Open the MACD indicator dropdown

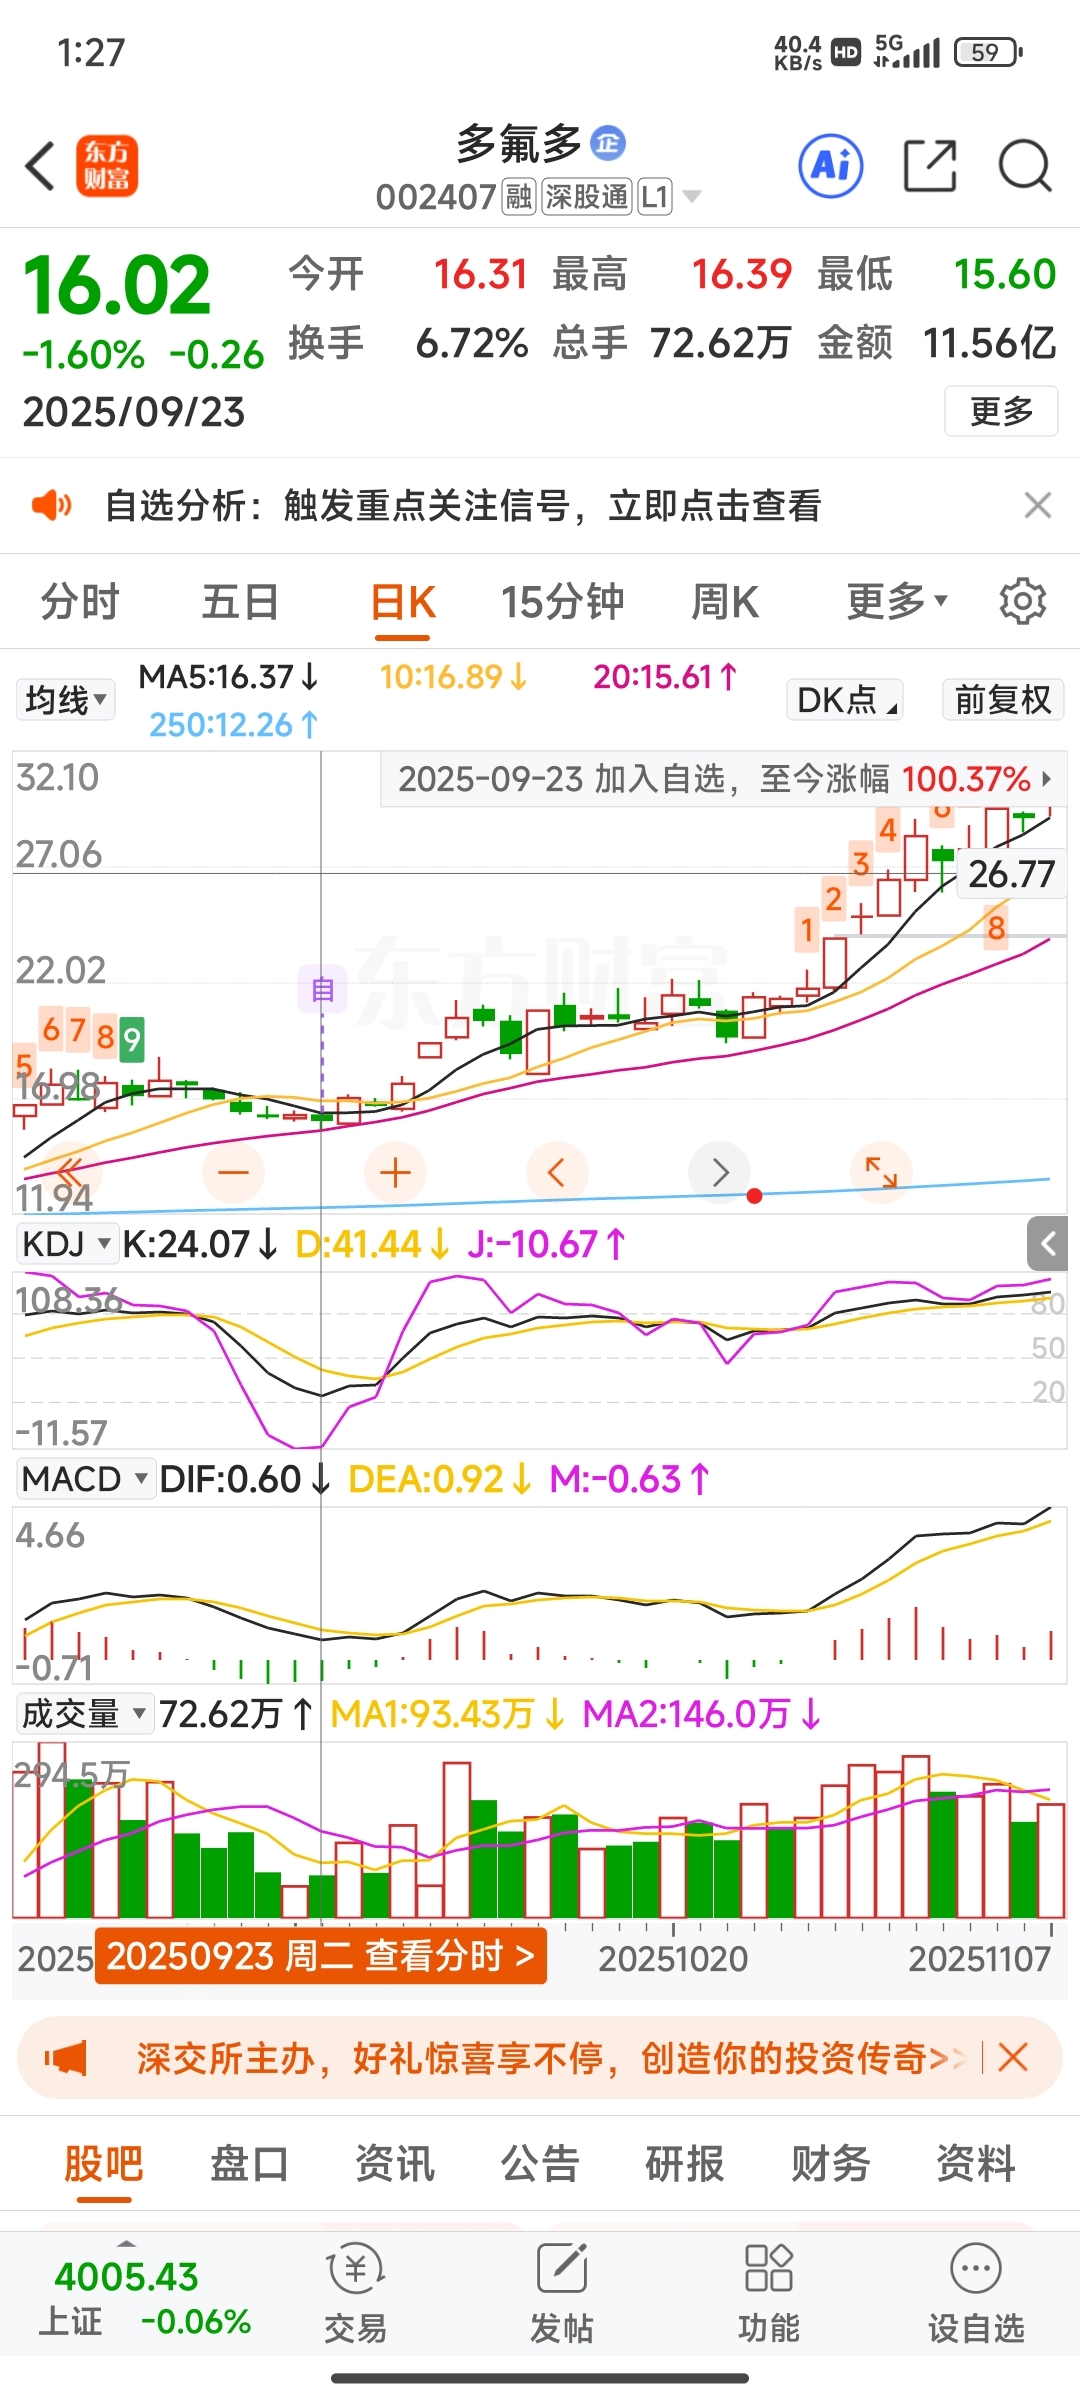coord(85,1479)
